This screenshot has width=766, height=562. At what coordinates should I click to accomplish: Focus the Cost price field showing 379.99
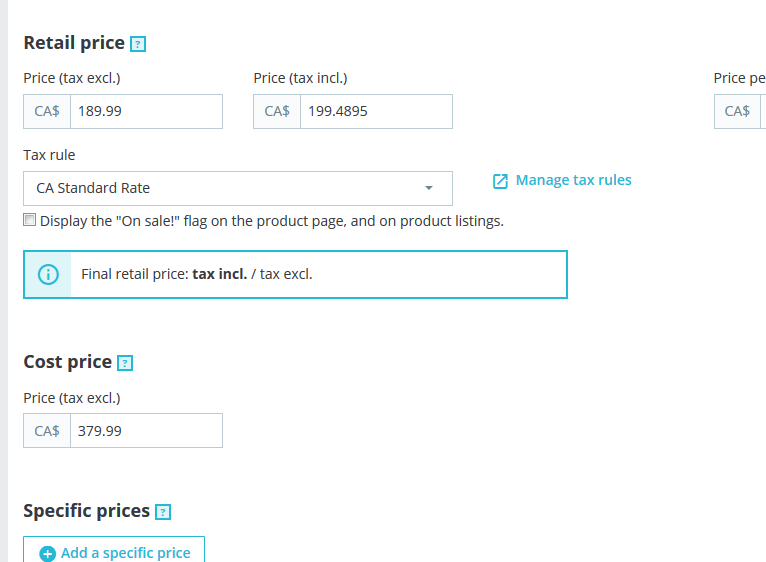coord(146,431)
